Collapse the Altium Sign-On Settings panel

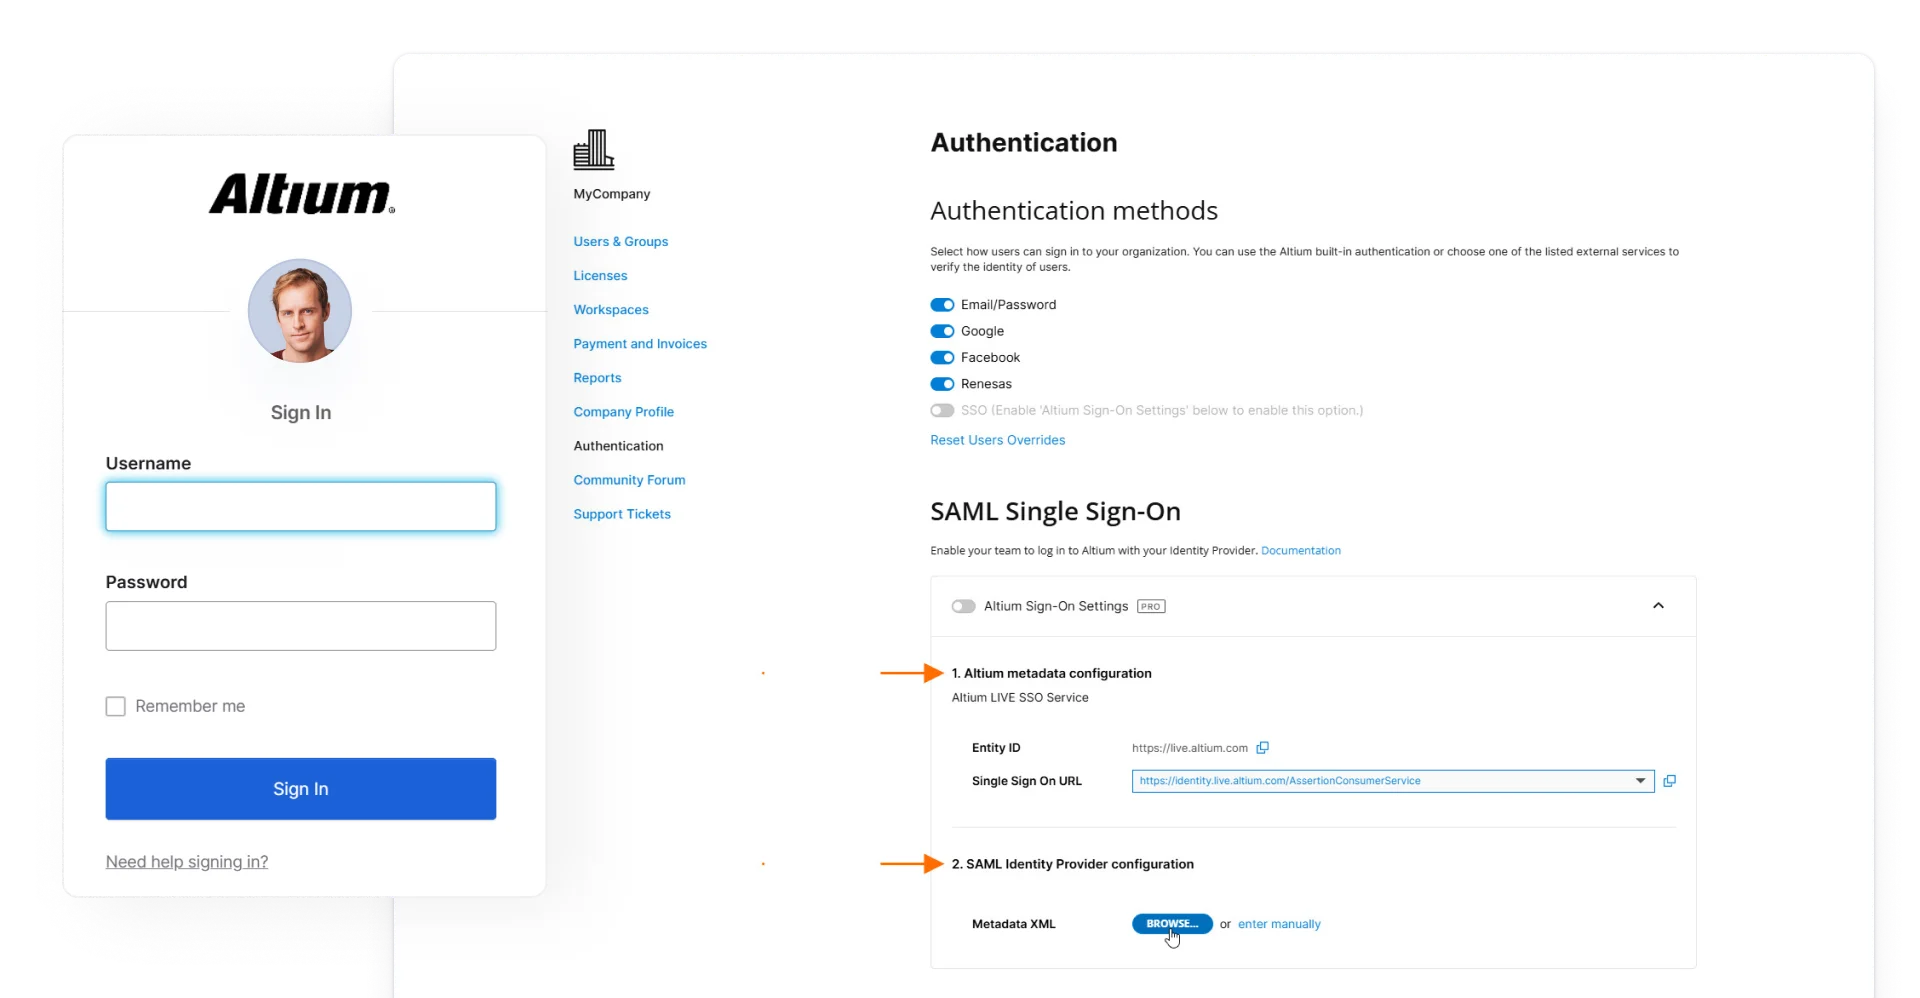pyautogui.click(x=1658, y=606)
